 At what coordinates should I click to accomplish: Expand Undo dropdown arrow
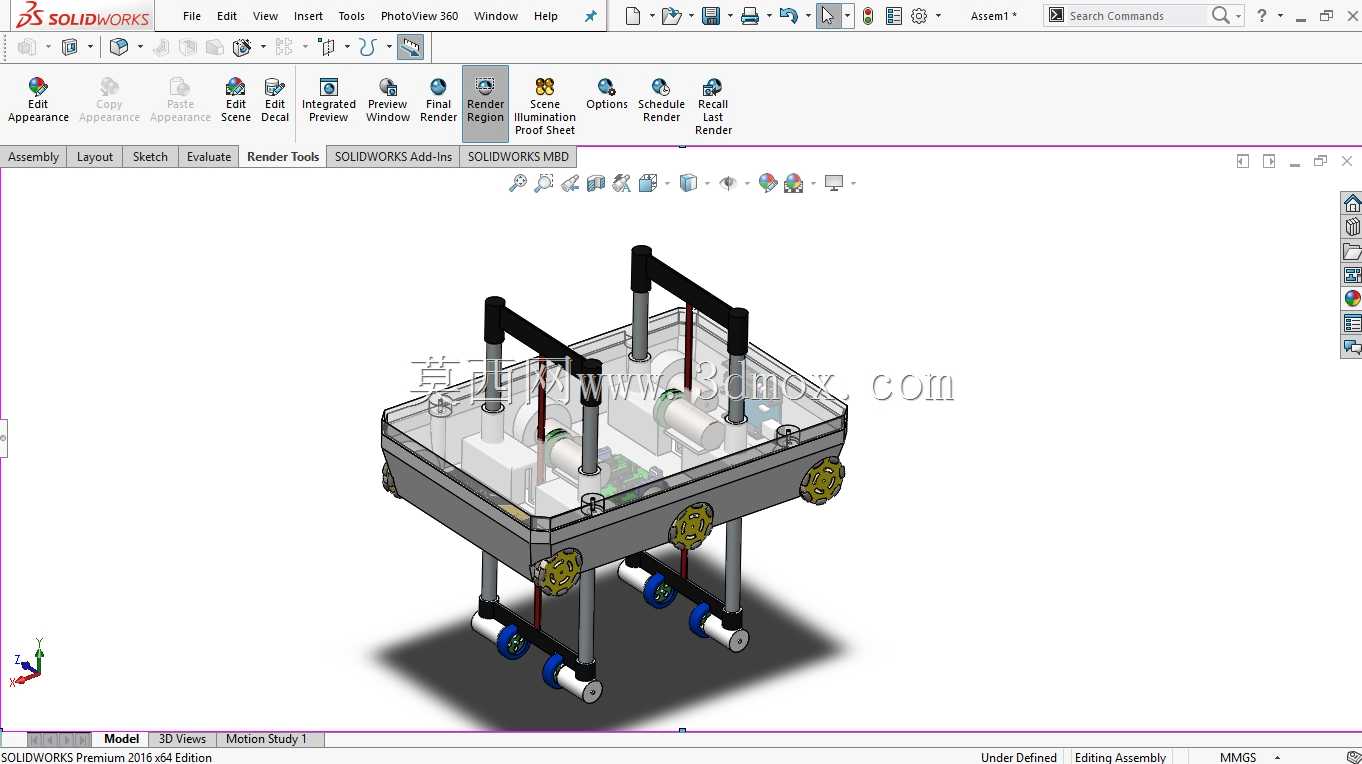(807, 16)
